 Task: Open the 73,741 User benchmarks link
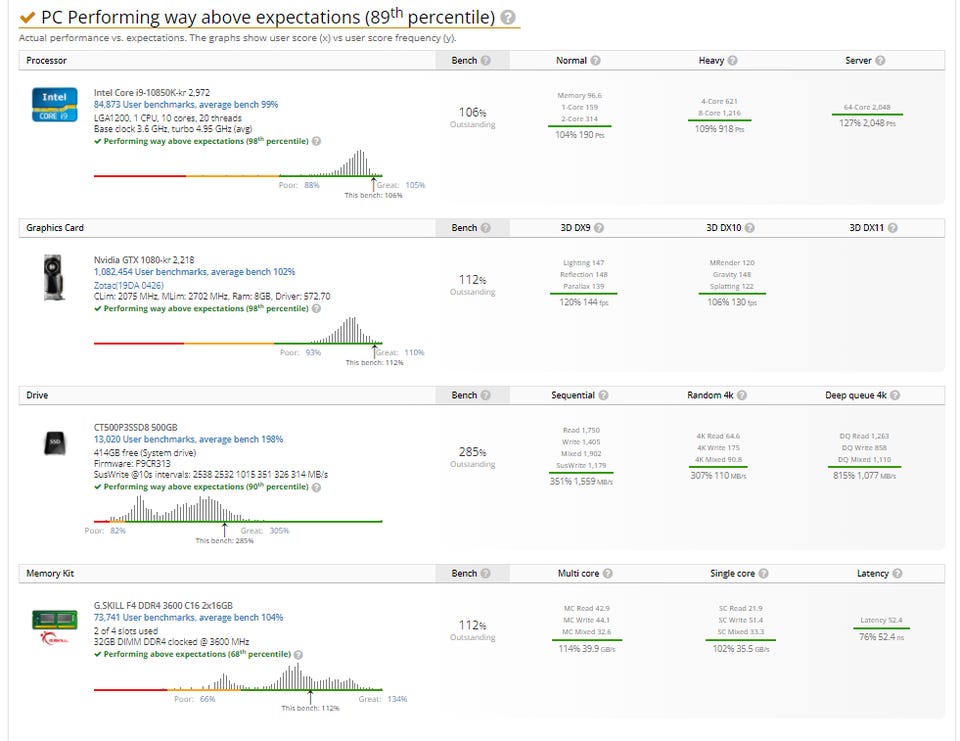click(x=188, y=618)
